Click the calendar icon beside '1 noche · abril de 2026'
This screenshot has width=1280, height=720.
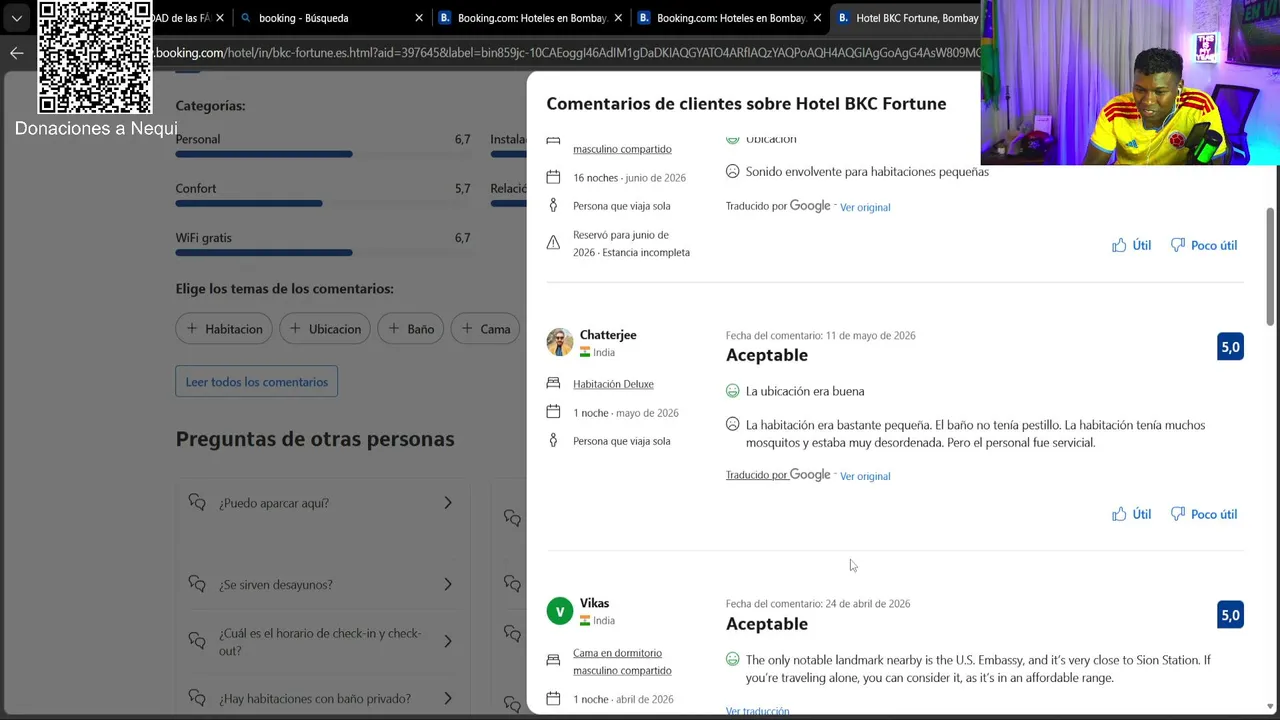[553, 698]
